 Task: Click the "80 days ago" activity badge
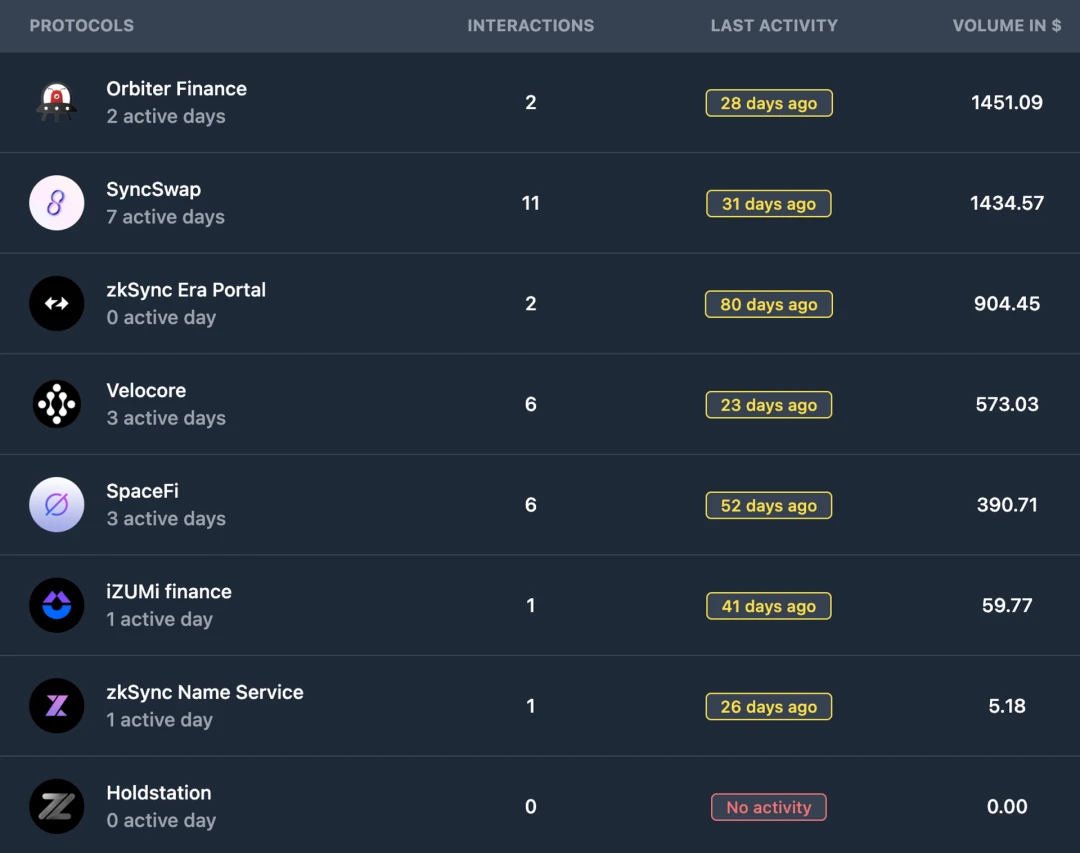tap(768, 304)
